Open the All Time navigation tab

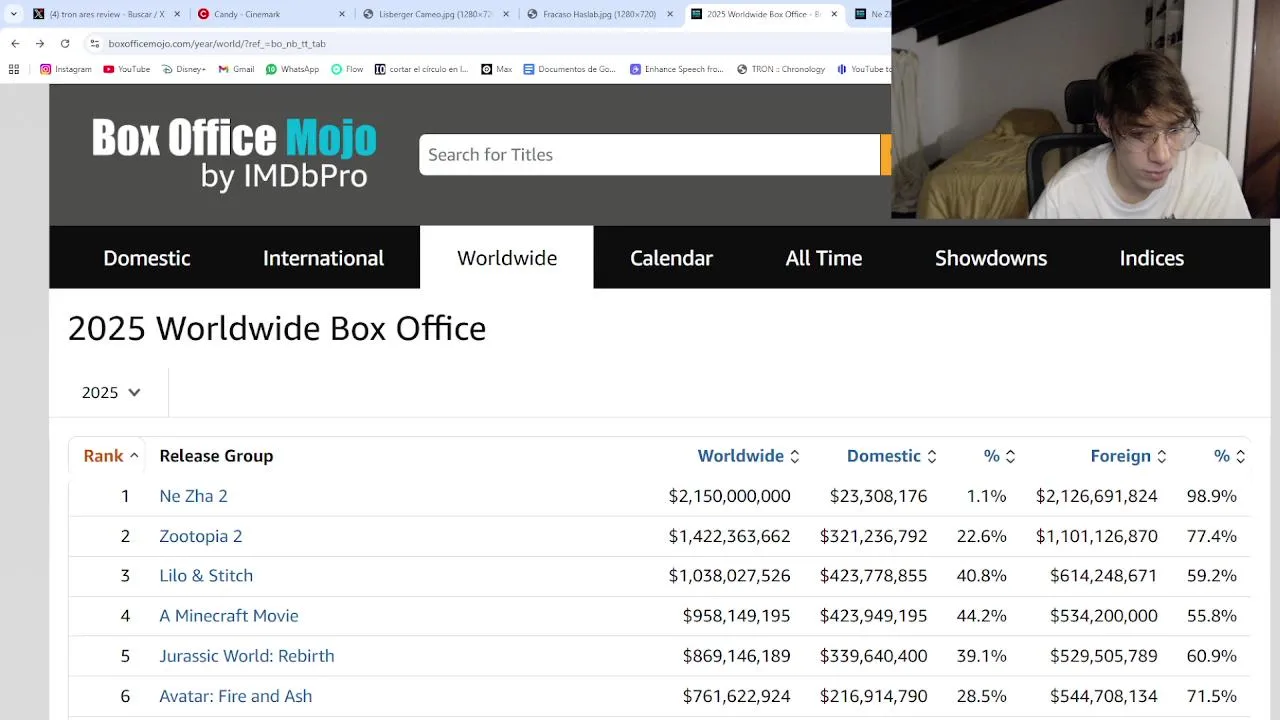pyautogui.click(x=824, y=258)
